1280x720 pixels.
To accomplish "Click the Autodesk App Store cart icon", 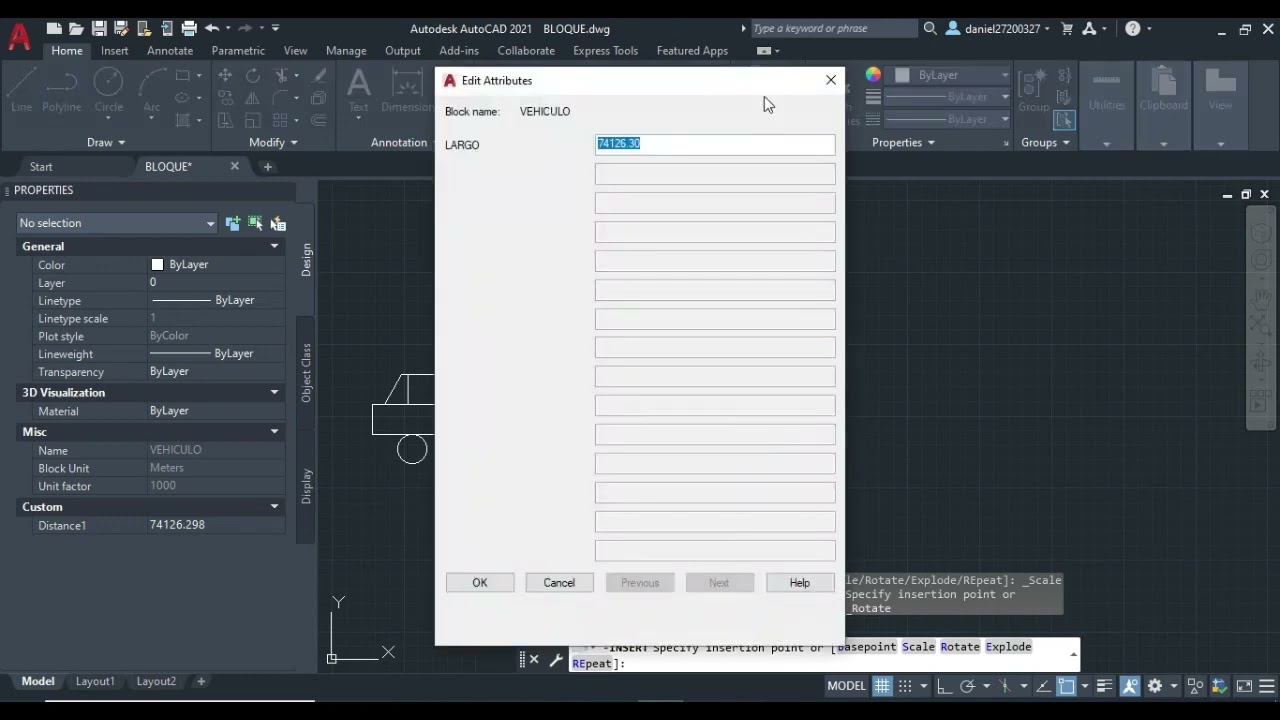I will point(1066,29).
